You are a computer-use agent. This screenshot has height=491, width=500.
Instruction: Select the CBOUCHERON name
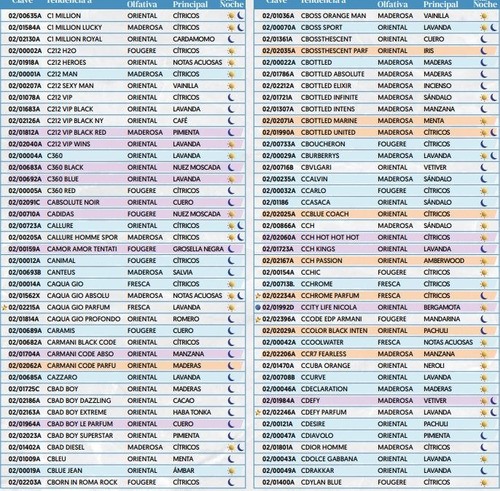(323, 144)
